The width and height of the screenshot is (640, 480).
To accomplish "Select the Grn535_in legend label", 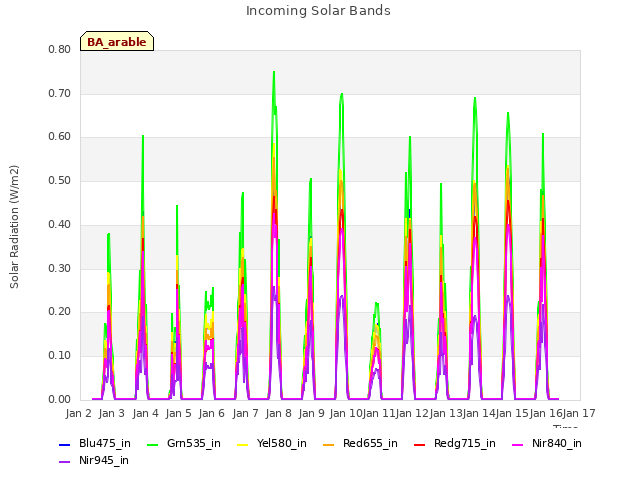I will 194,444.
